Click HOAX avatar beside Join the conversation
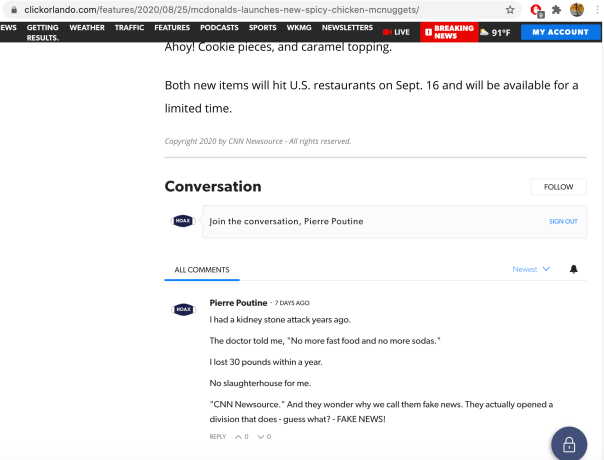 pyautogui.click(x=183, y=221)
